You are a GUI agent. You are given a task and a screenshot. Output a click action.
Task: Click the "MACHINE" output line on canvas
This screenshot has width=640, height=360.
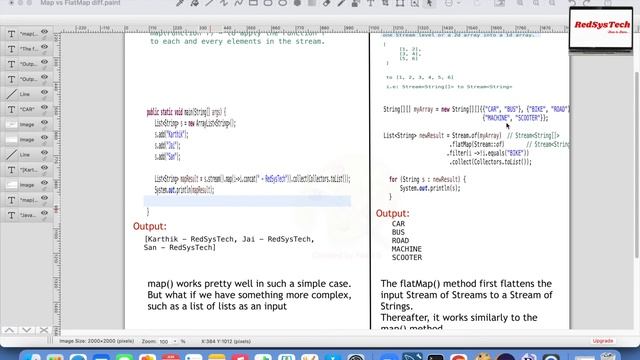pos(407,249)
